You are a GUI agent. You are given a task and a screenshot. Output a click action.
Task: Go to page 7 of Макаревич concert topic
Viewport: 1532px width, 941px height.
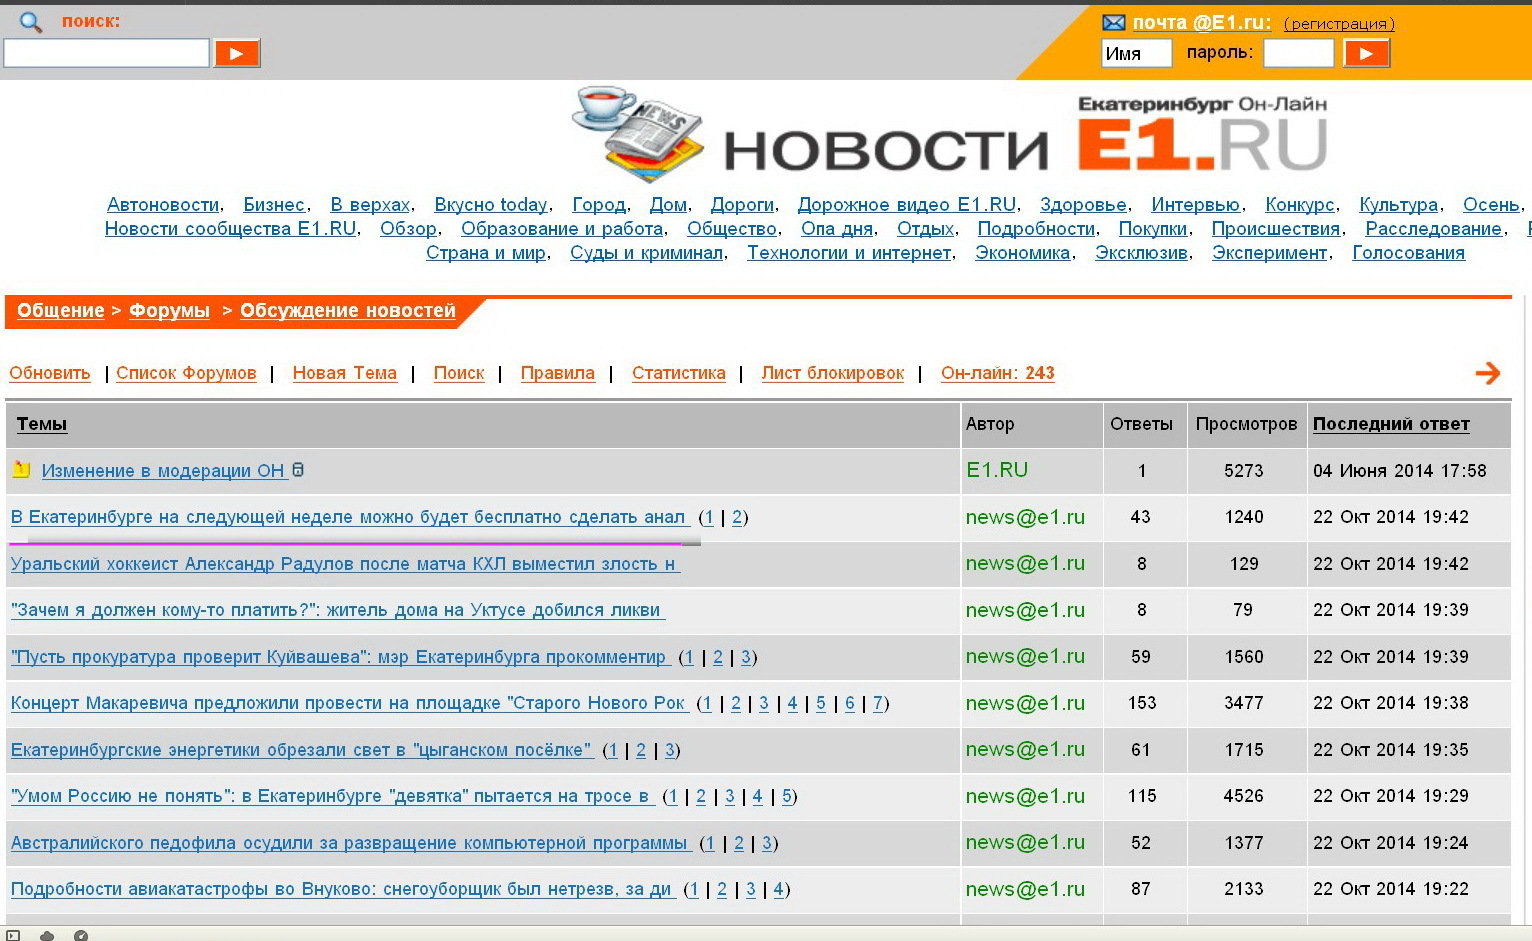[878, 703]
